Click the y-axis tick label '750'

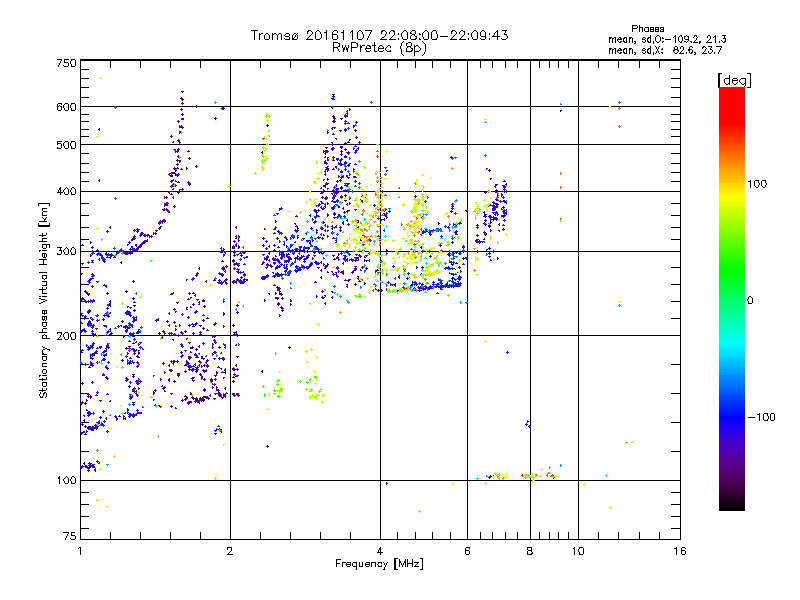tap(66, 63)
